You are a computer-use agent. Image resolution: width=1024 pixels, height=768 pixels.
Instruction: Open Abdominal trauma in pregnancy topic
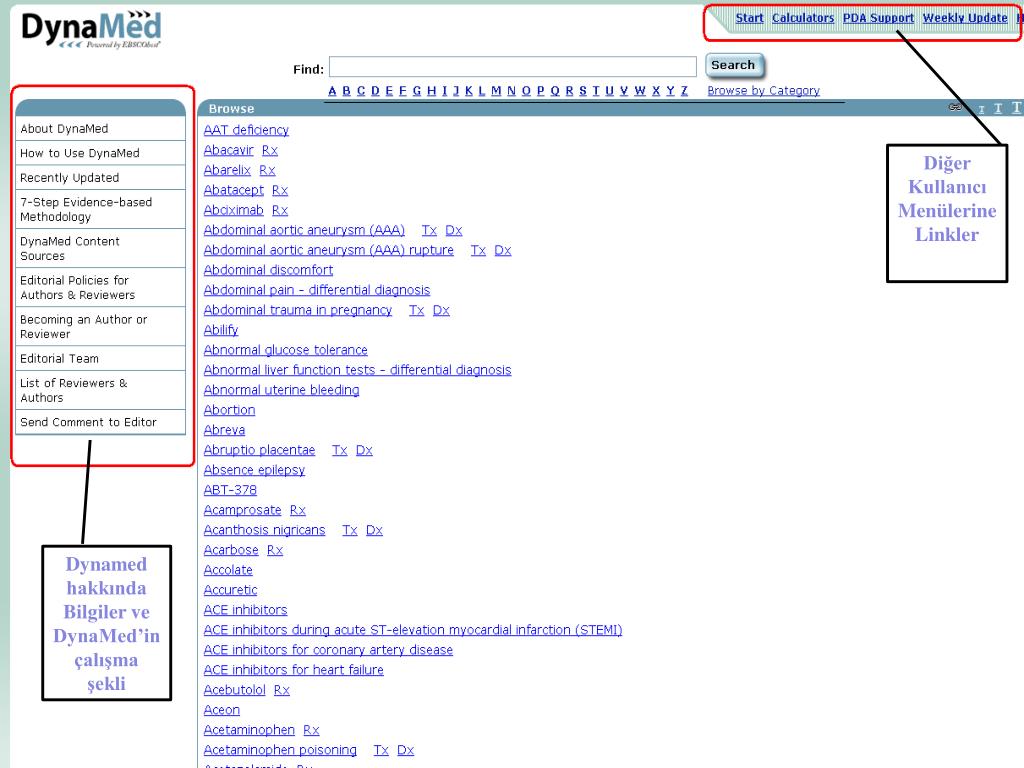pos(298,310)
